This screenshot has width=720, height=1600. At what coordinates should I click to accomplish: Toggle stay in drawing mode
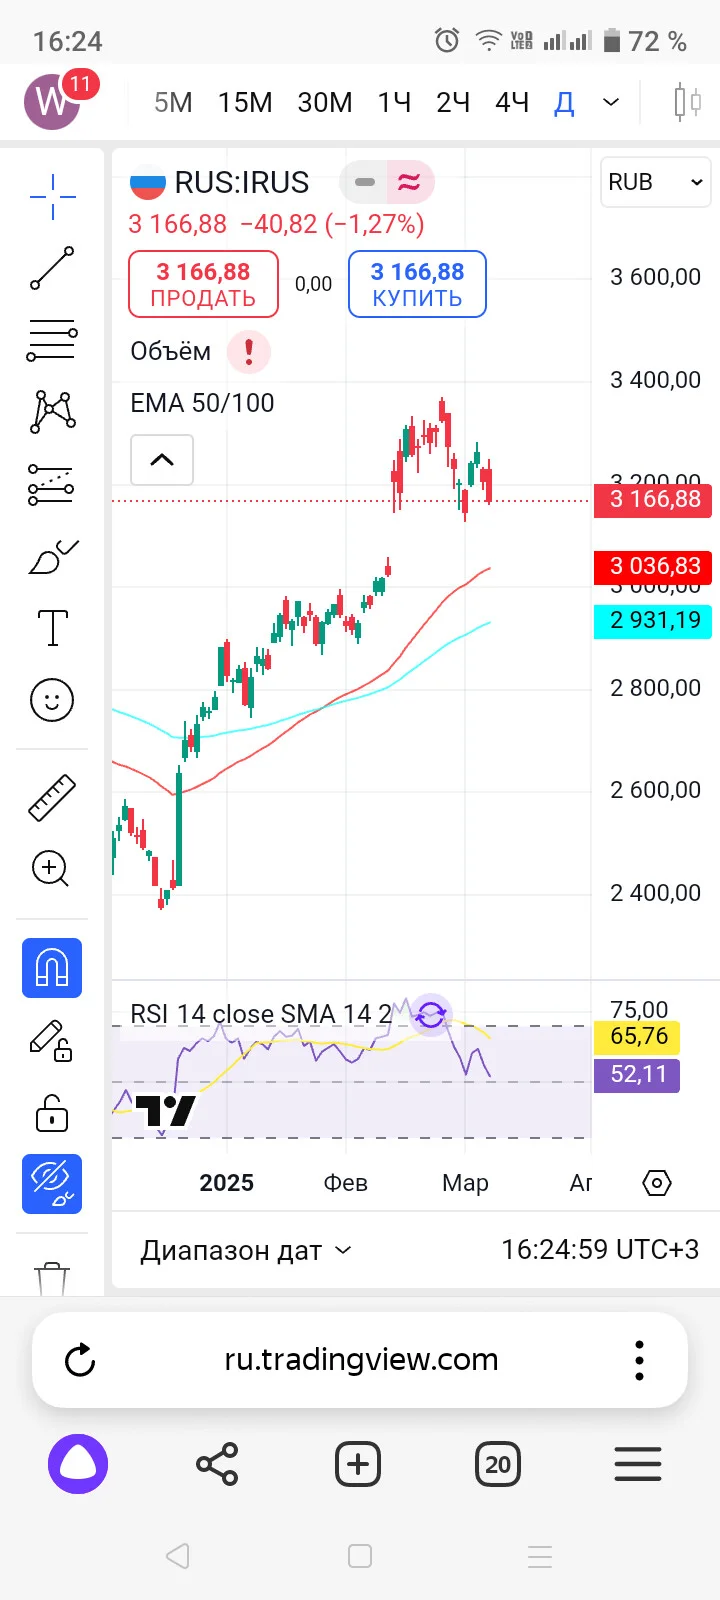[52, 1040]
